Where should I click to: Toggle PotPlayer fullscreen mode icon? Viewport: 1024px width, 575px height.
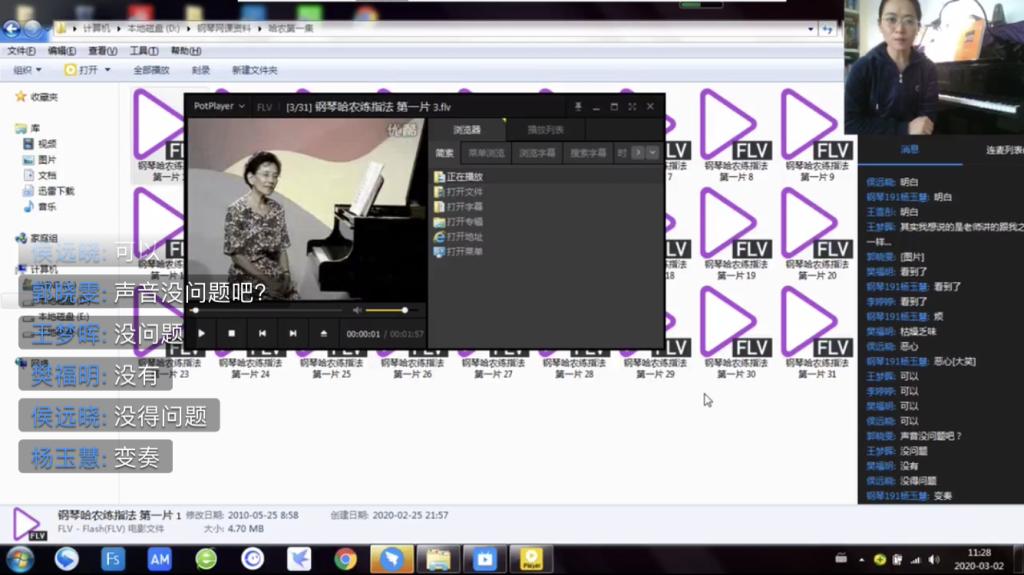click(632, 106)
